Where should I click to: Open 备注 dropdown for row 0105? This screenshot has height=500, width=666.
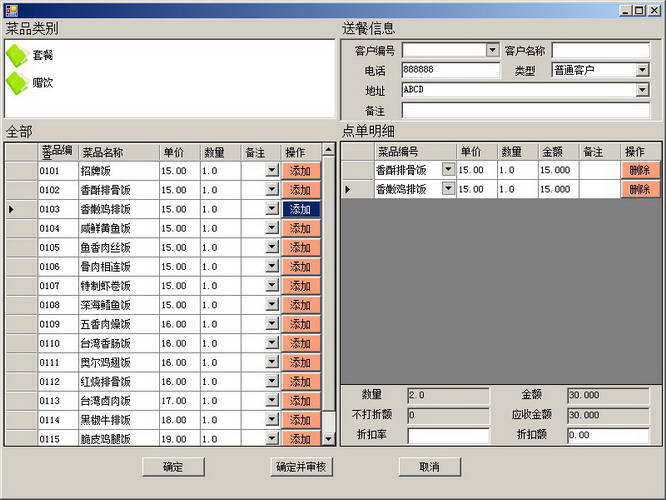(x=272, y=247)
